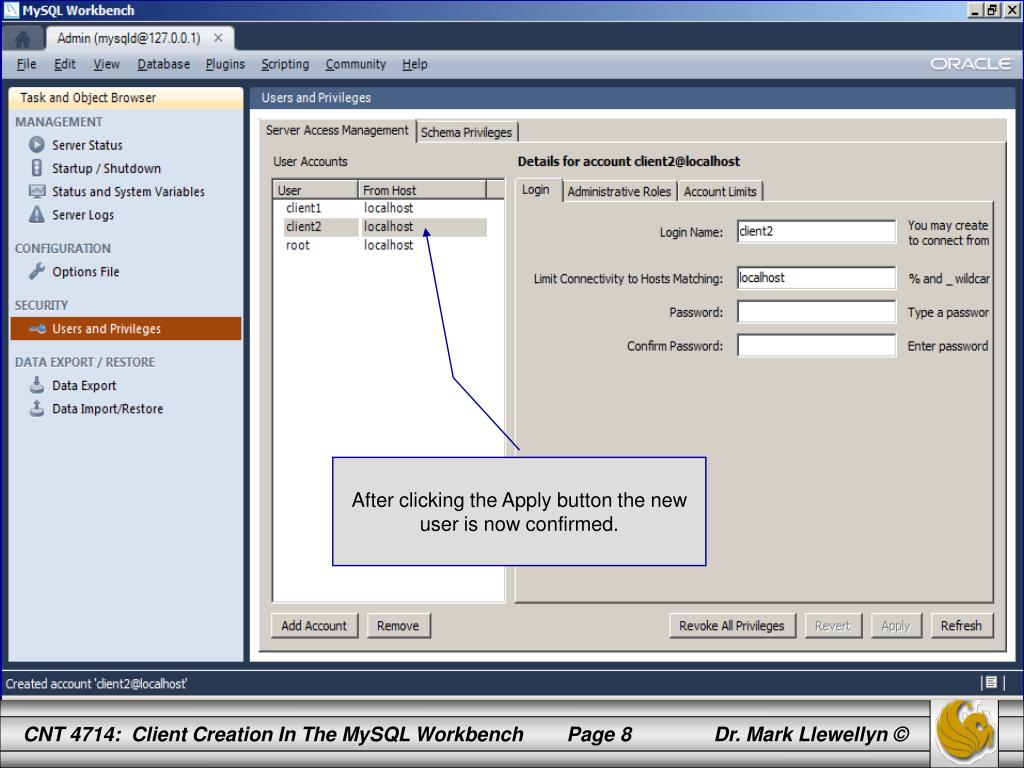
Task: Open Startup / Shutdown in the sidebar
Action: 106,168
